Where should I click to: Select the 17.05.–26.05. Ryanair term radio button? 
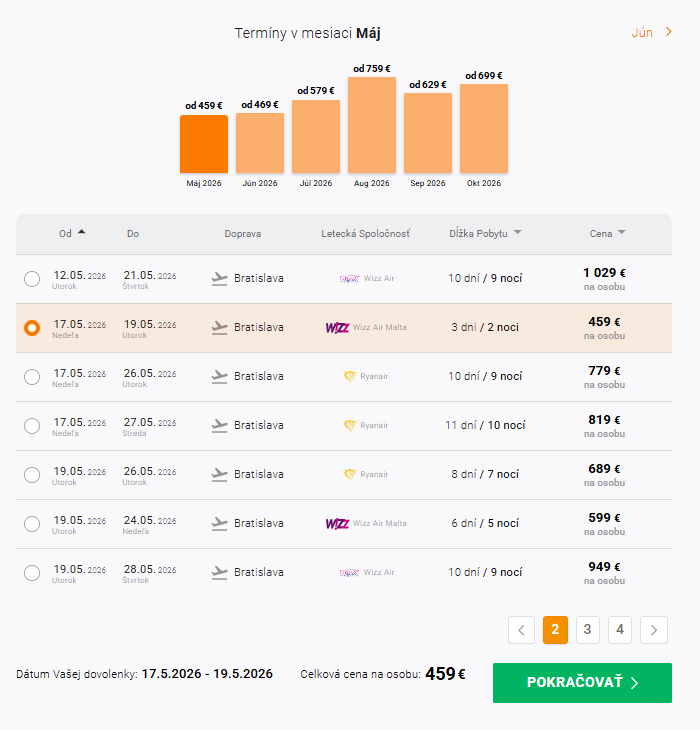point(32,377)
